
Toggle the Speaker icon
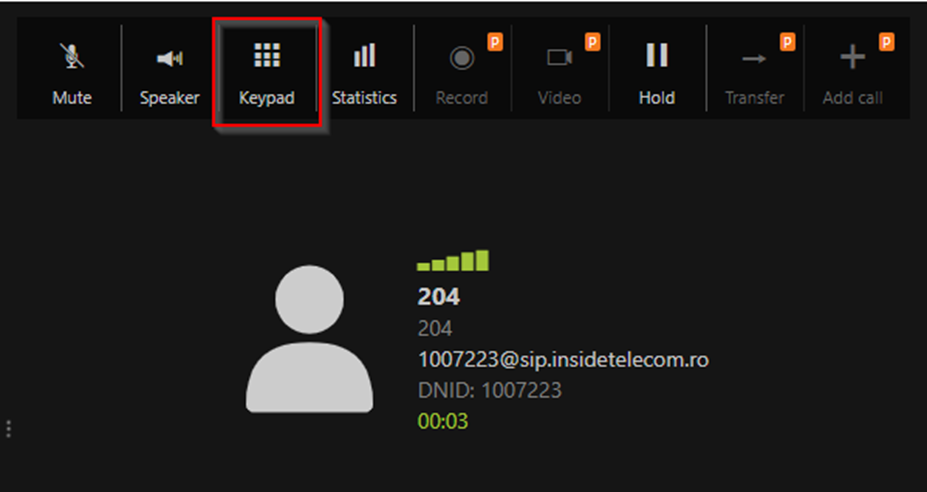click(x=170, y=58)
